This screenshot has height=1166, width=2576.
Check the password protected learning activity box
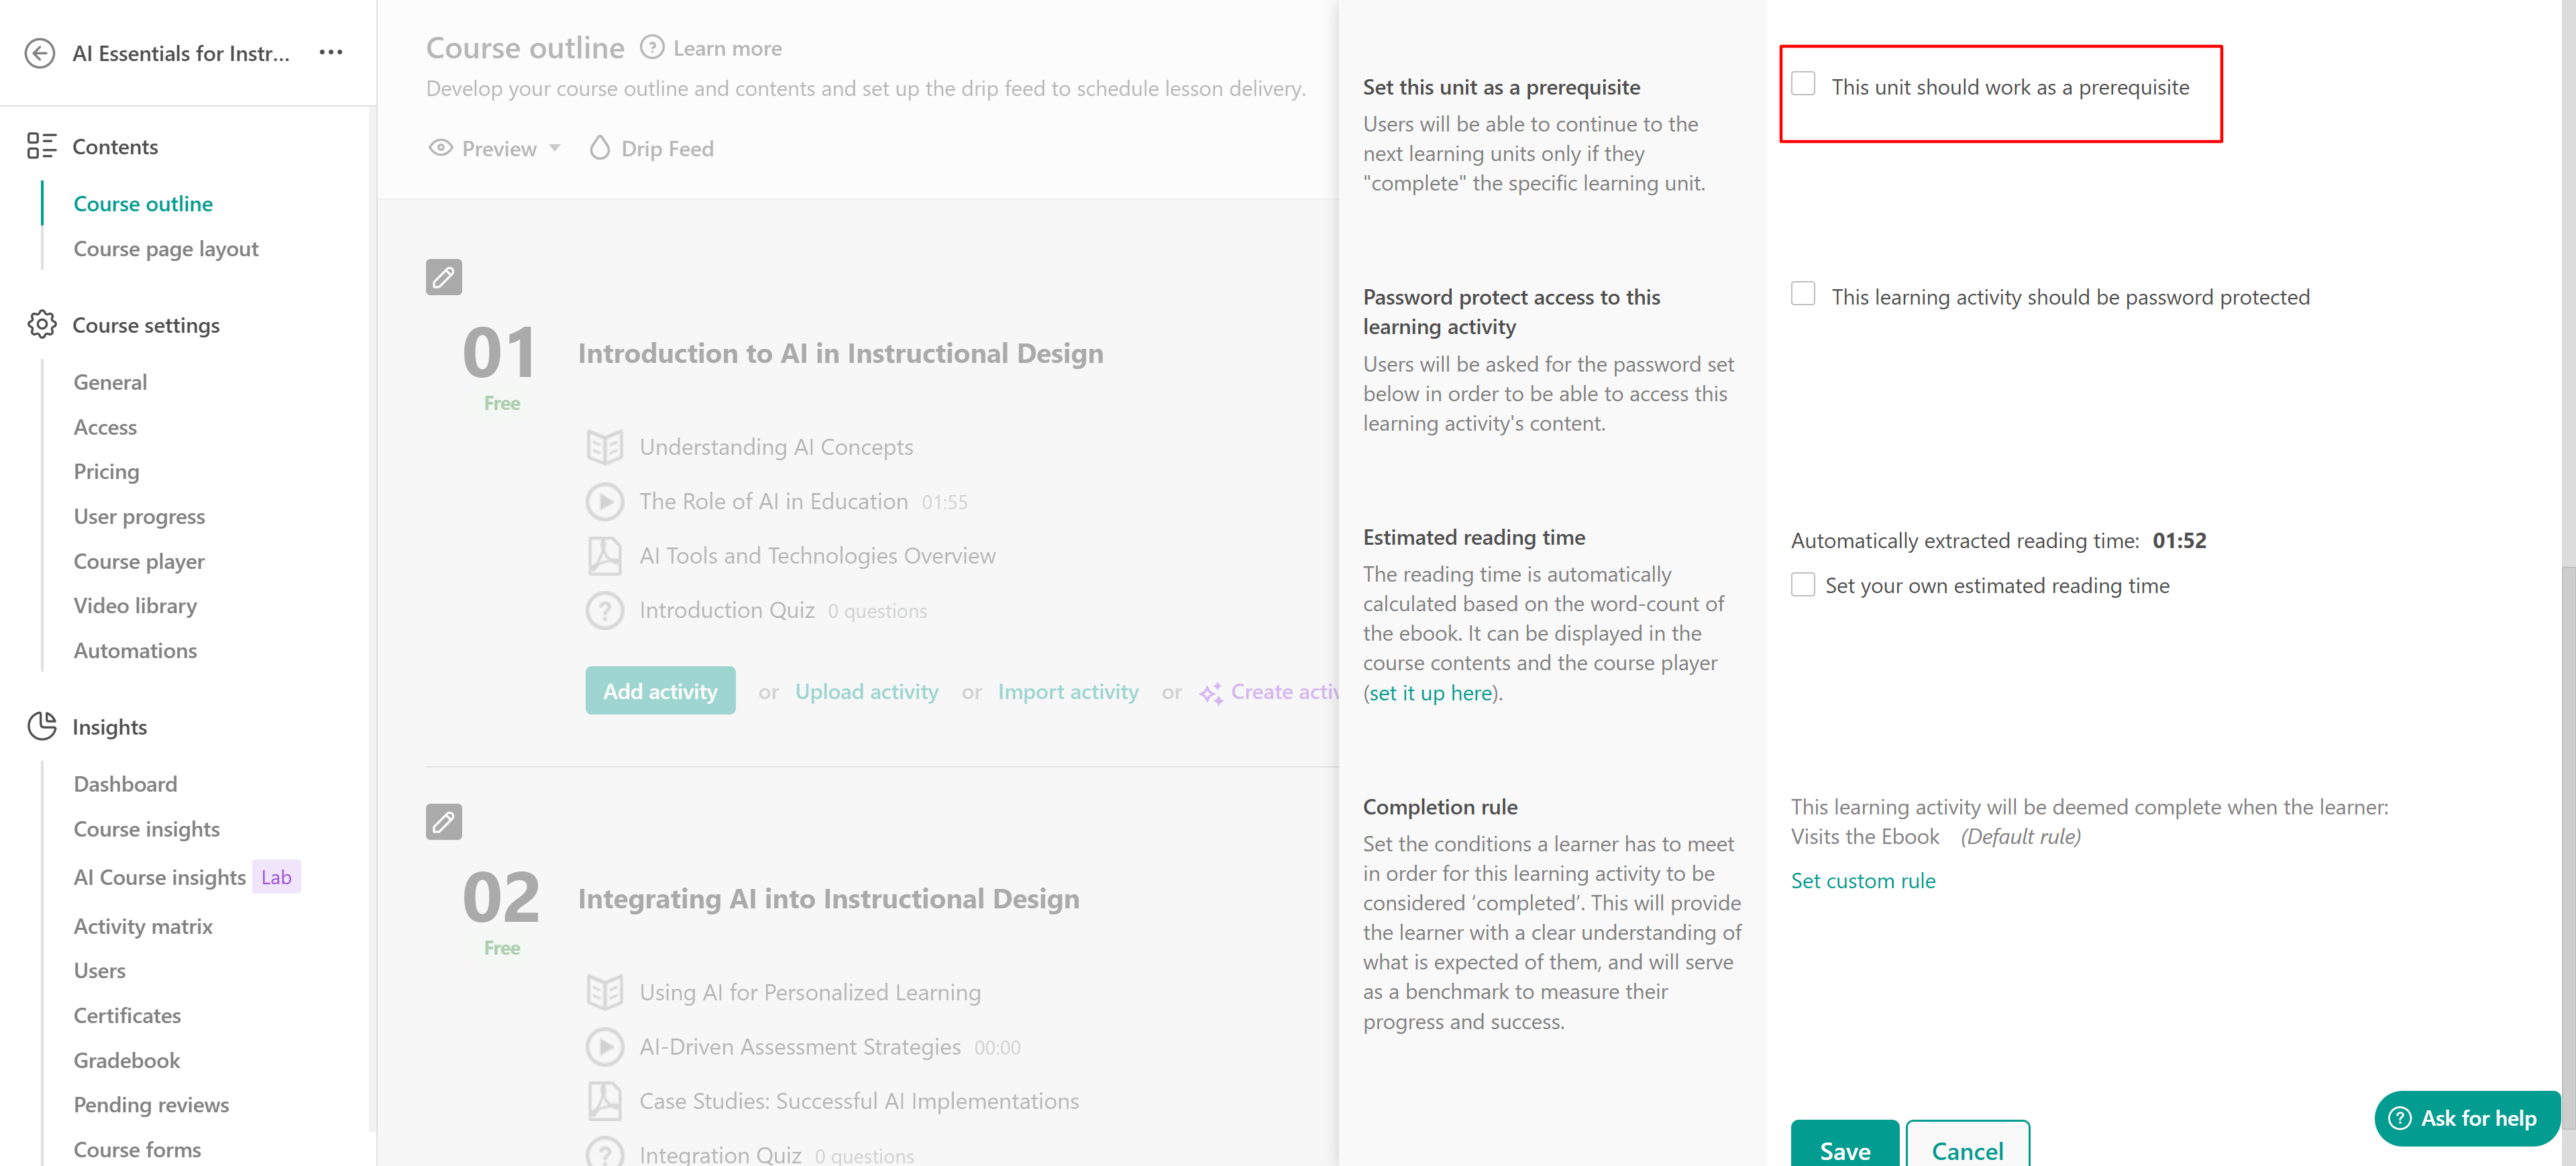pos(1802,294)
